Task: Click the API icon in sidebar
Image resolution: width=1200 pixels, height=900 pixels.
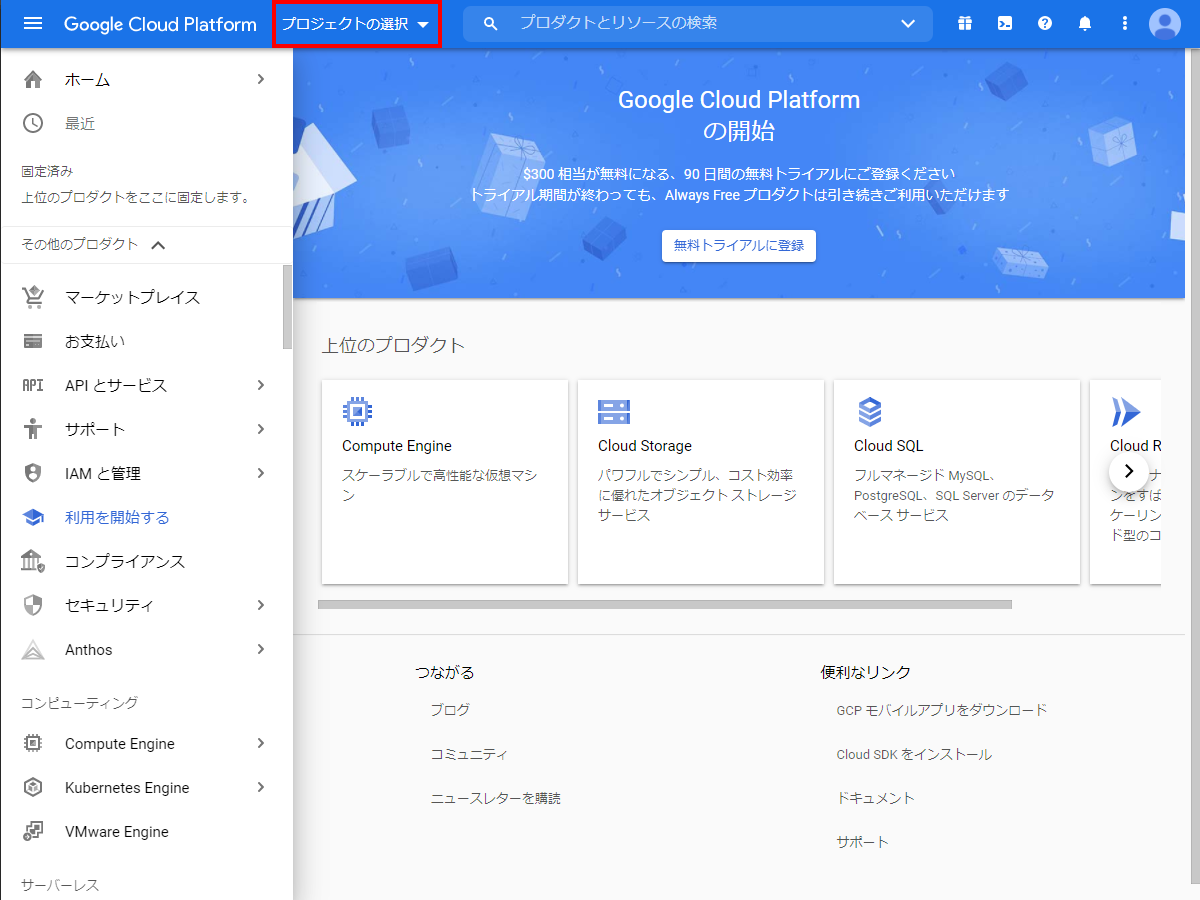Action: click(33, 385)
